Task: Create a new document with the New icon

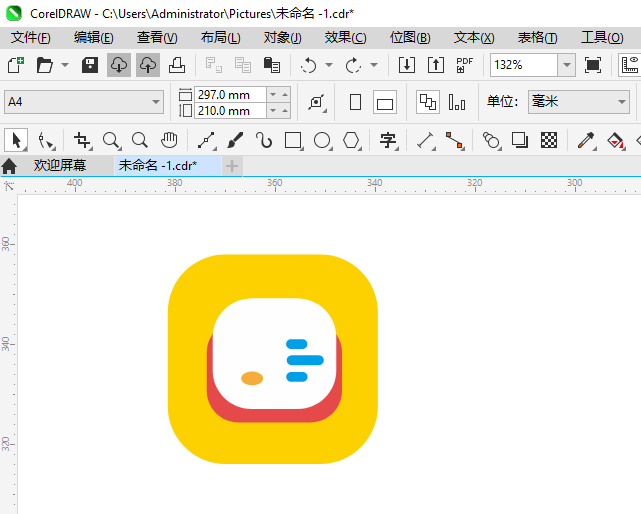Action: pyautogui.click(x=16, y=65)
